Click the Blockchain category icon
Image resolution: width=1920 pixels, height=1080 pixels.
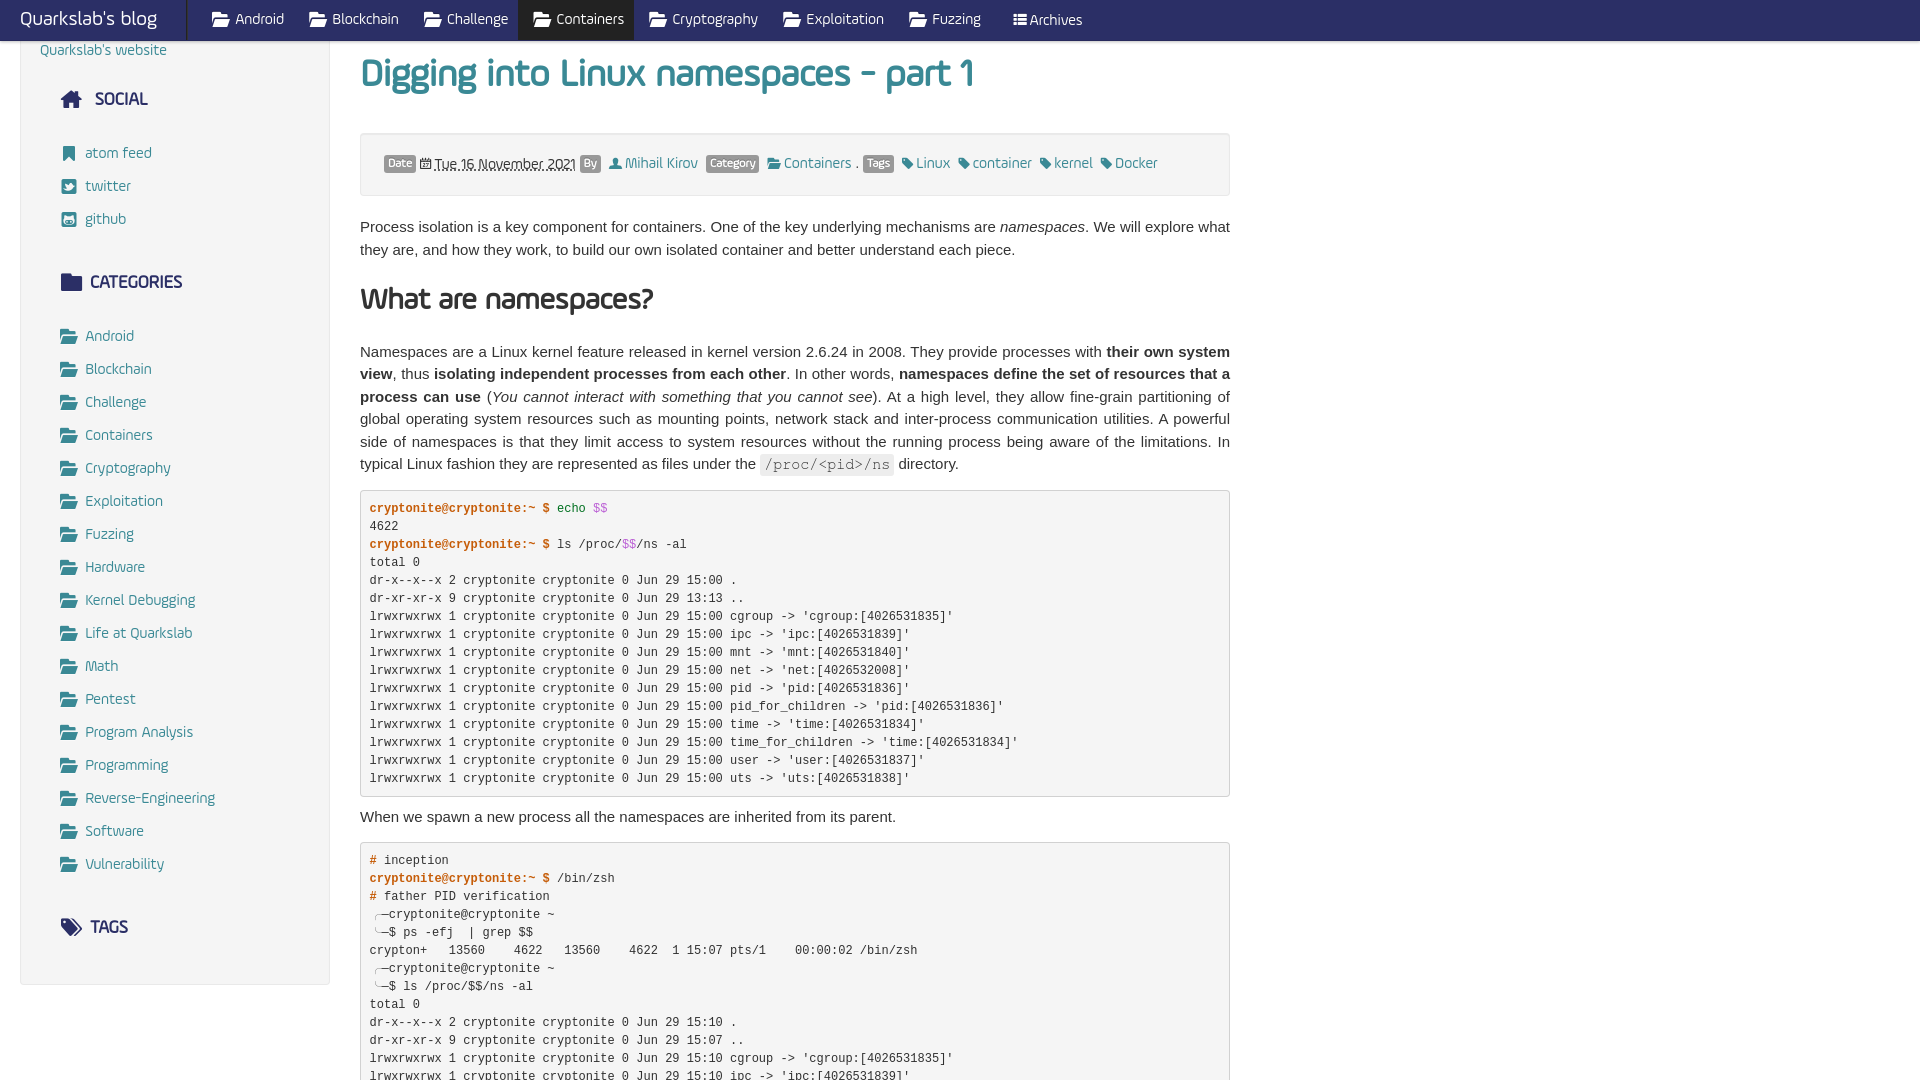[x=69, y=368]
